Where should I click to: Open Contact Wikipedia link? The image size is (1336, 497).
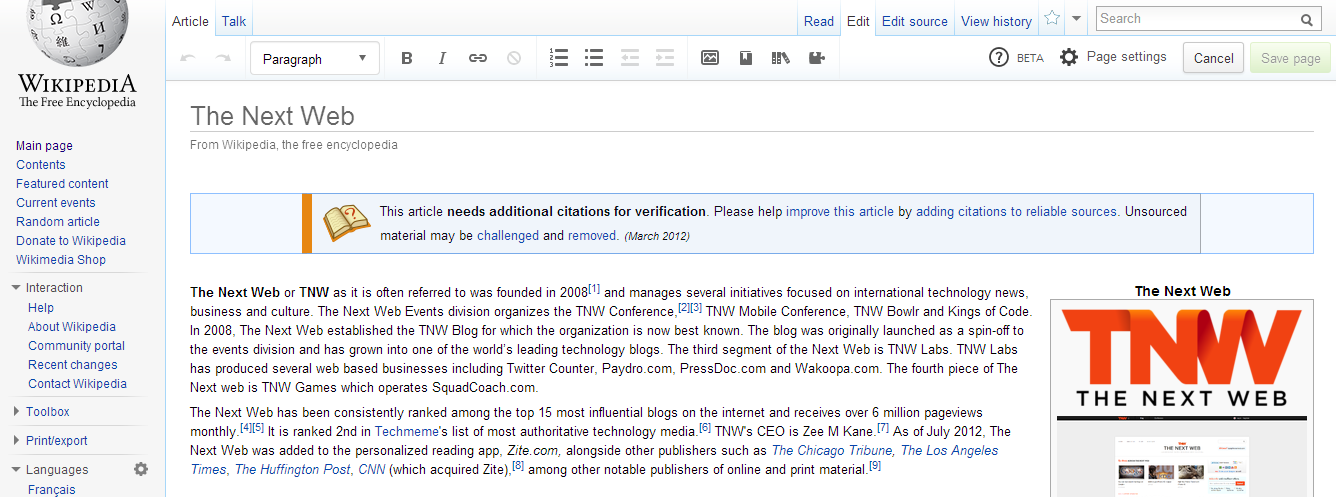[77, 384]
